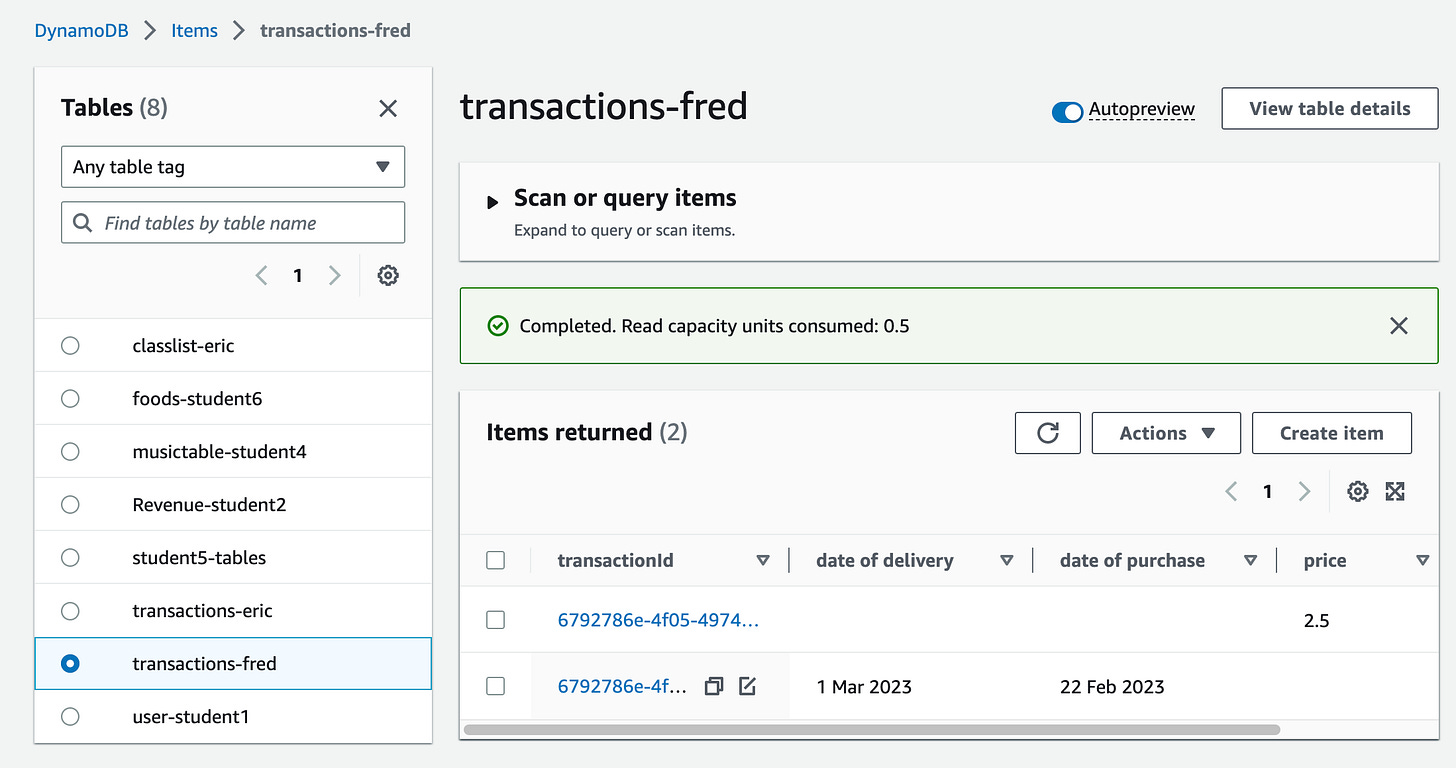Expand the Scan or query items section

(492, 202)
